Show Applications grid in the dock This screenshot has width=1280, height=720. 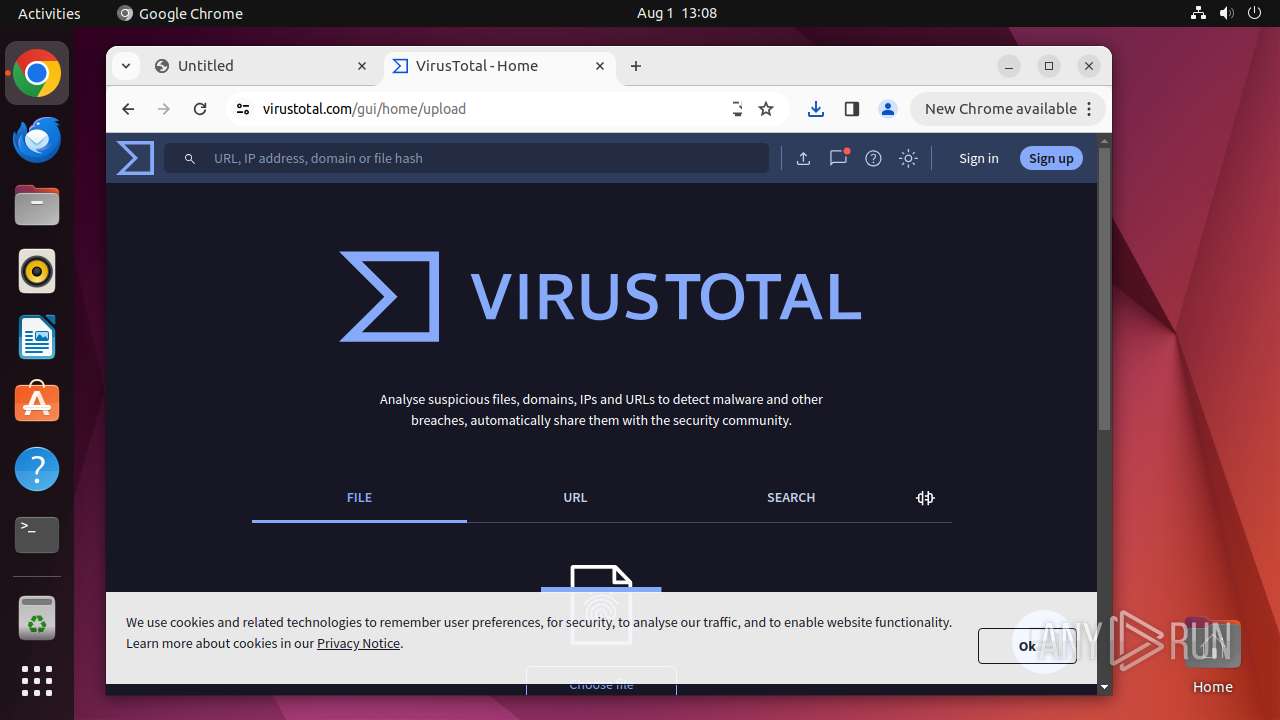pyautogui.click(x=37, y=681)
